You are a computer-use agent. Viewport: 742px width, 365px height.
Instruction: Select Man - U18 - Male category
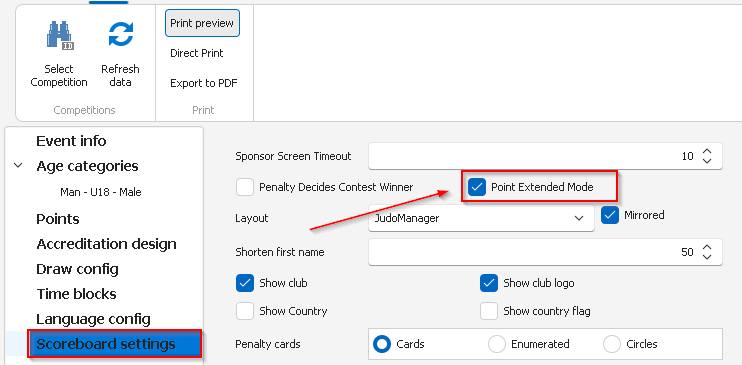coord(101,192)
